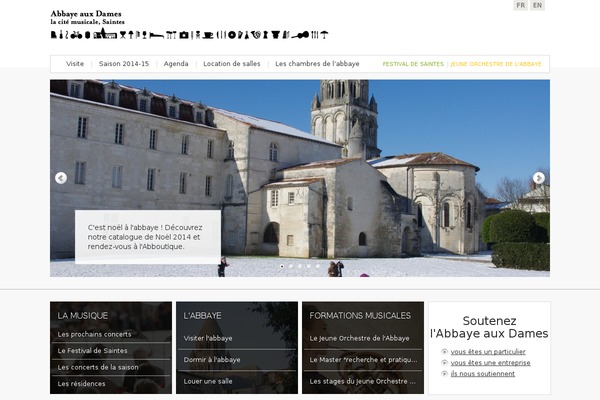Click 'Soutenez l'Abbaye aux Dames' heading

coord(489,327)
